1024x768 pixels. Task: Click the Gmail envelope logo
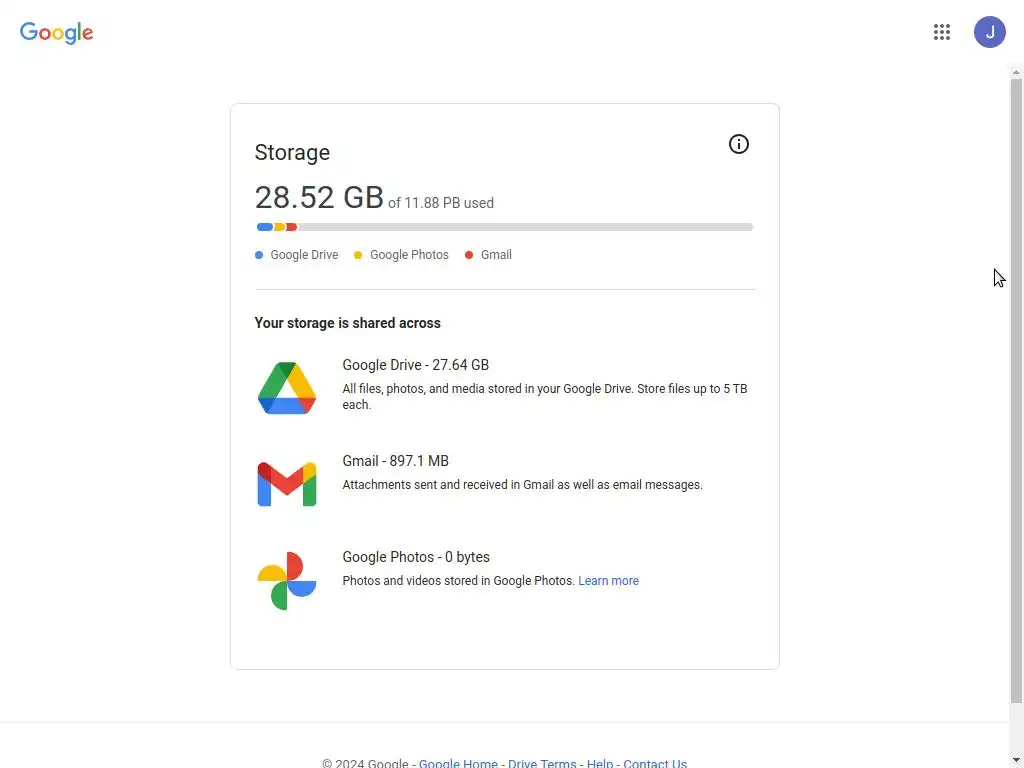pos(287,484)
